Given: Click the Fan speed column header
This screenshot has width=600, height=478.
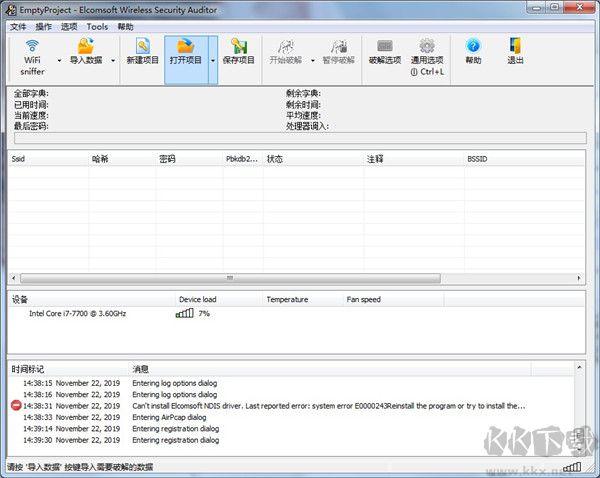Looking at the screenshot, I should pos(393,300).
